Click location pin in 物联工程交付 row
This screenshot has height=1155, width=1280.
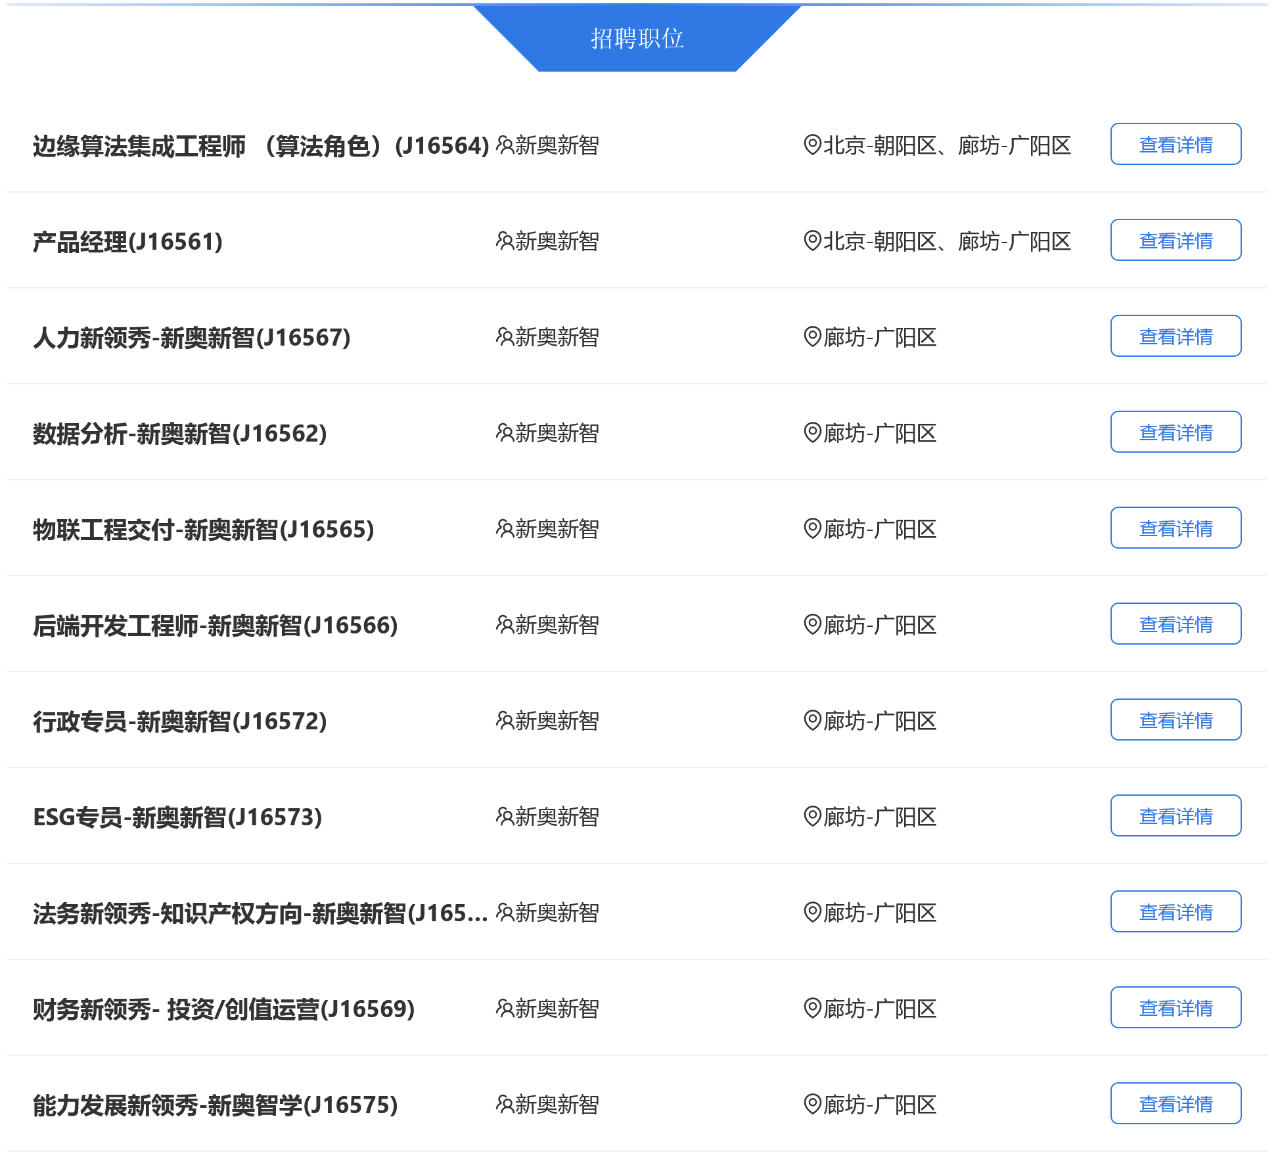click(813, 529)
